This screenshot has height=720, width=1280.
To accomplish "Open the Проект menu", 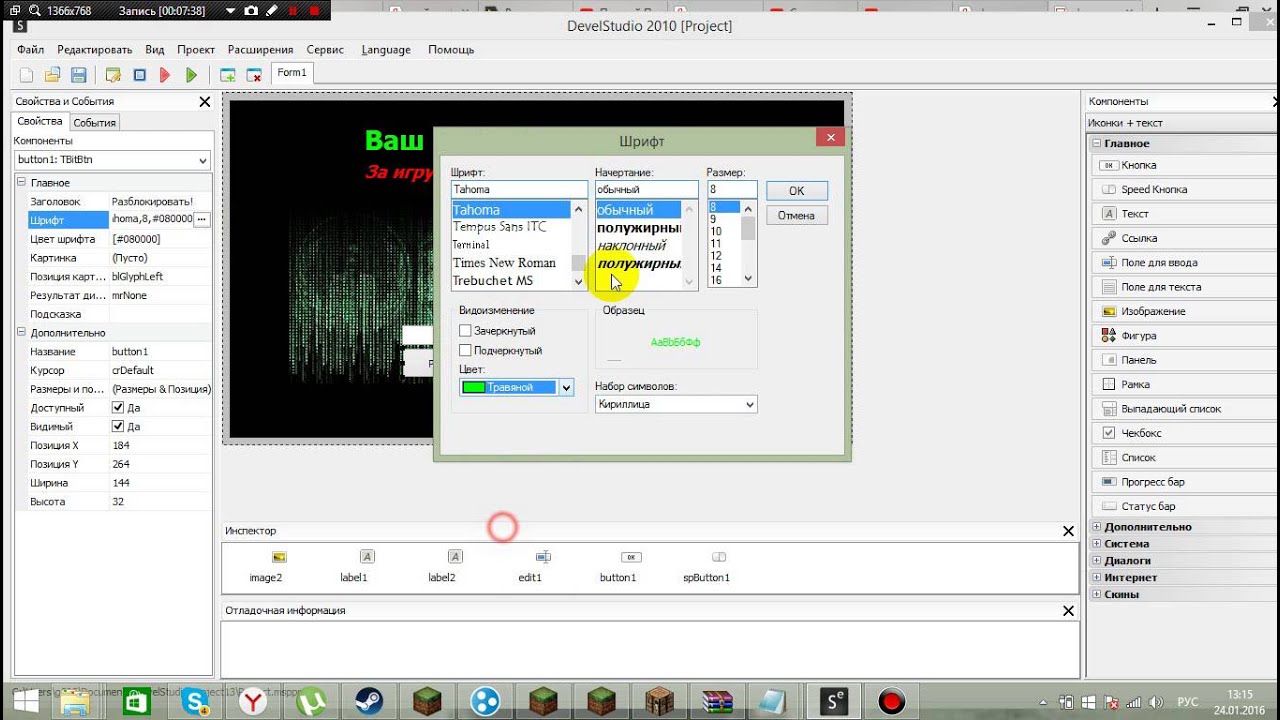I will 196,49.
